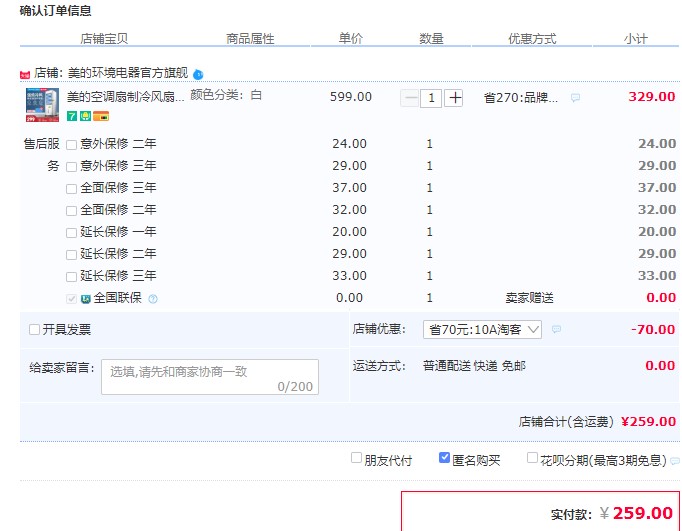682x531 pixels.
Task: Check 全面保修 三年 option
Action: tap(71, 189)
